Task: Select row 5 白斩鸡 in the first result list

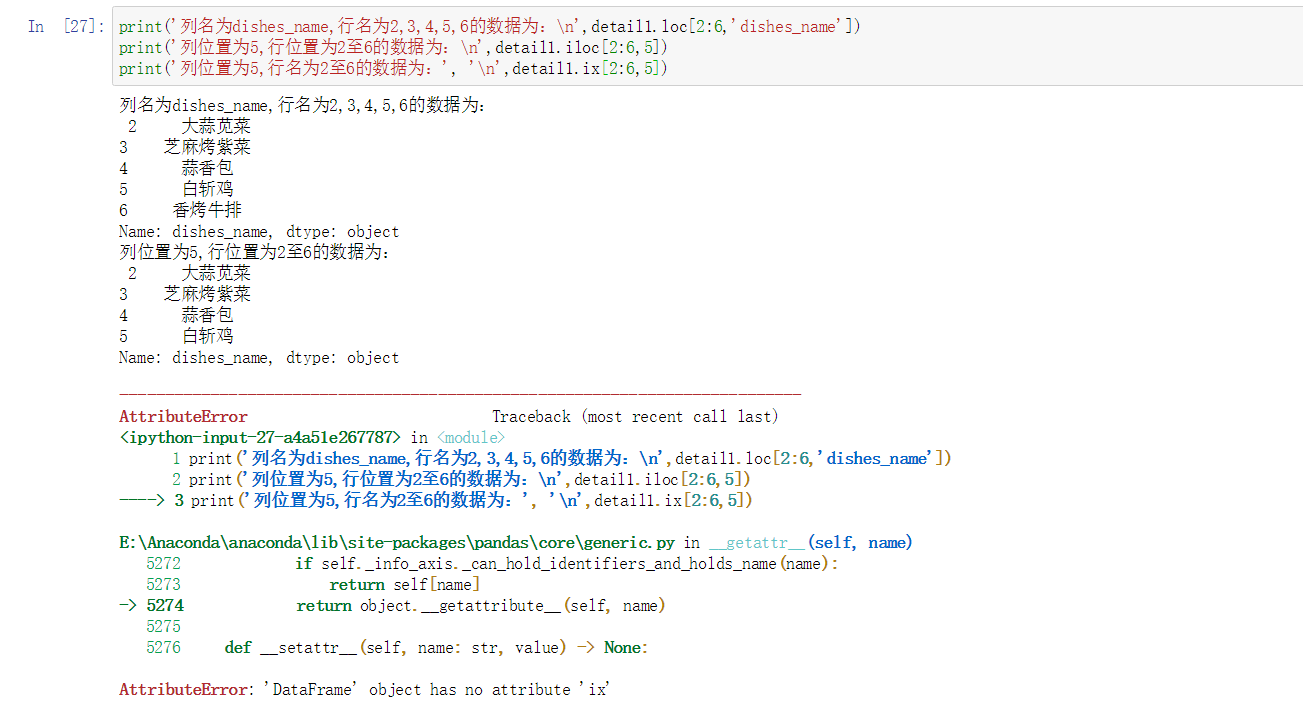Action: tap(176, 189)
